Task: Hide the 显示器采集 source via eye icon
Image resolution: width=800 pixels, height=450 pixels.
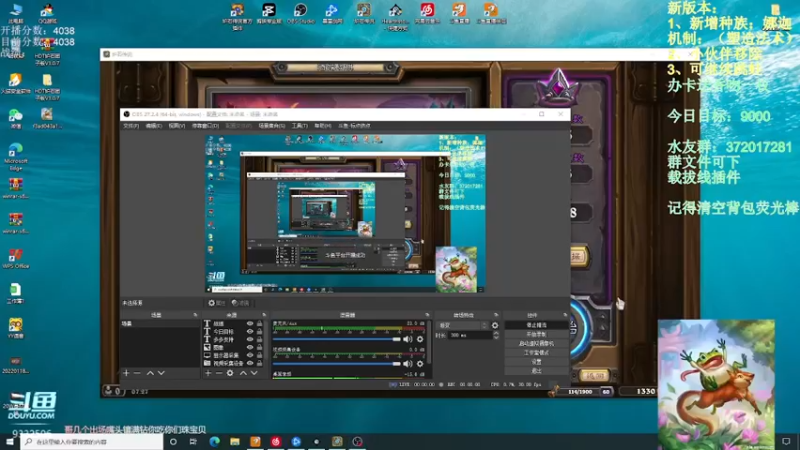Action: coord(250,355)
